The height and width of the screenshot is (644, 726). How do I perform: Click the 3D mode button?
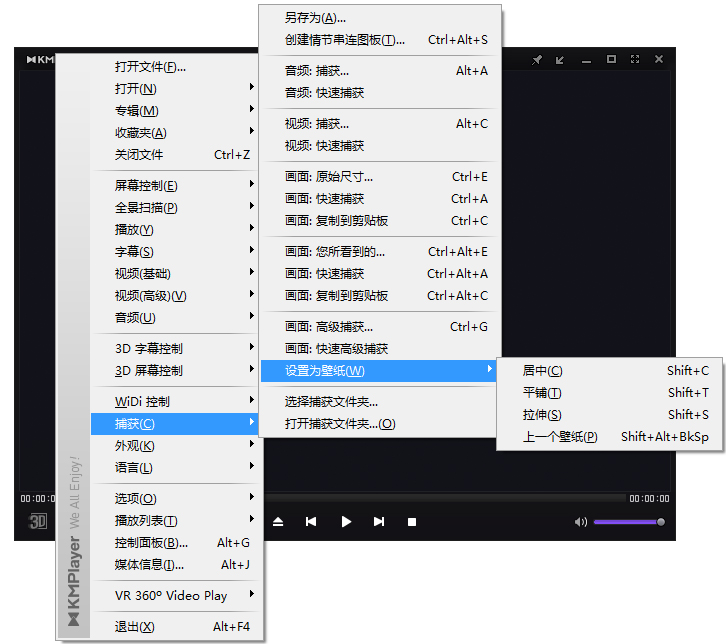point(38,521)
